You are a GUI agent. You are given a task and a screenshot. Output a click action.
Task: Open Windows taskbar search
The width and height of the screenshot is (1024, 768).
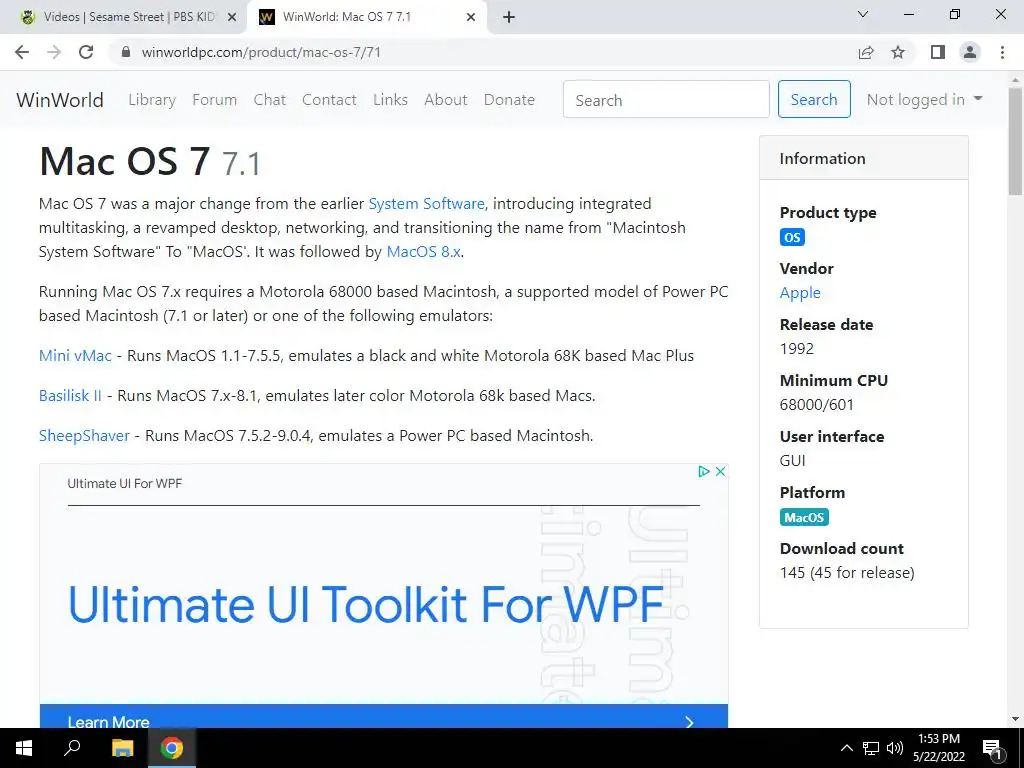point(72,748)
